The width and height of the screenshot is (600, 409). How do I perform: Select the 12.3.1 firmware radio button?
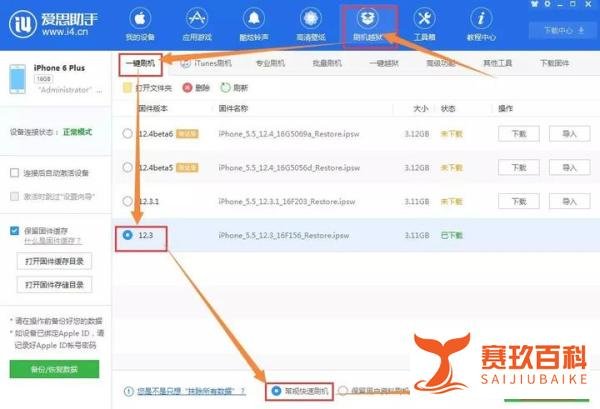pos(127,201)
